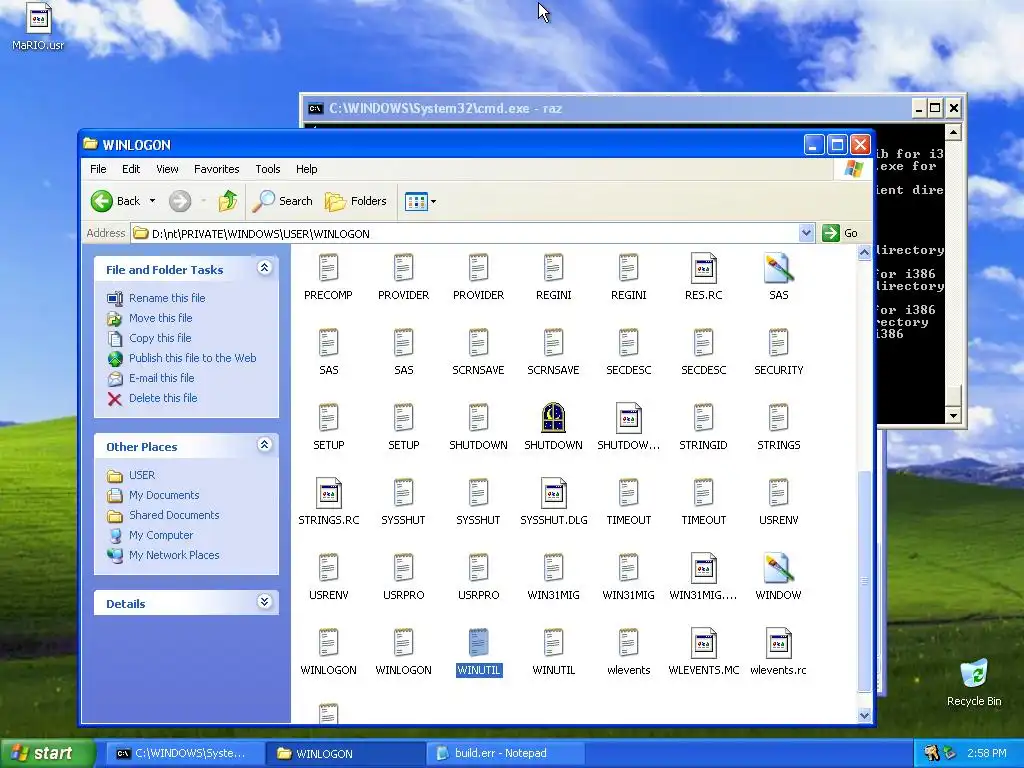Image resolution: width=1024 pixels, height=768 pixels.
Task: Open My Documents in Other Places
Action: [164, 495]
